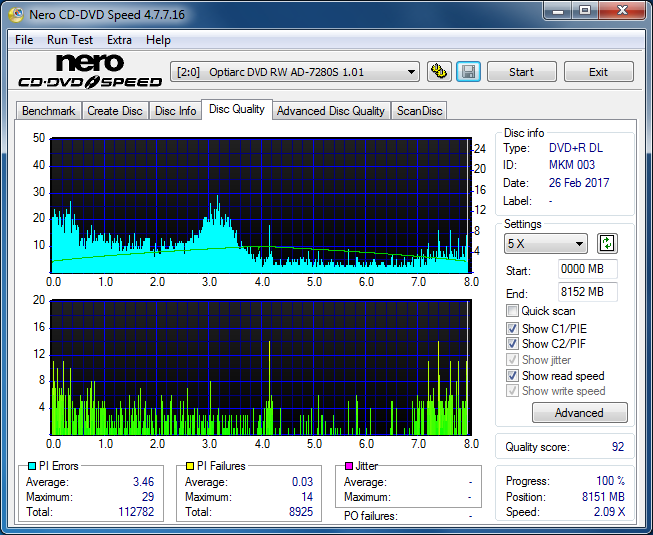Click PI Errors total 112782

pos(136,512)
